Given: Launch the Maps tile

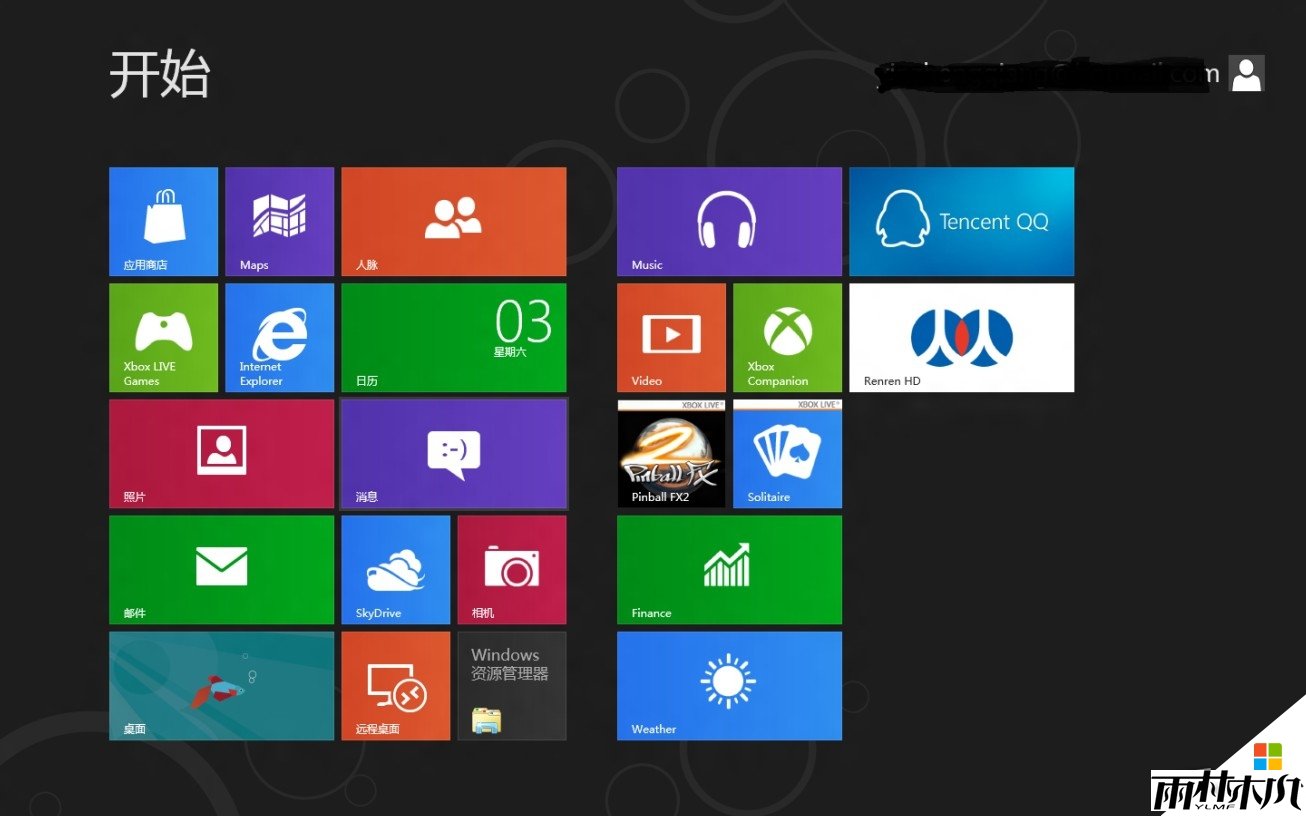Looking at the screenshot, I should pos(279,221).
